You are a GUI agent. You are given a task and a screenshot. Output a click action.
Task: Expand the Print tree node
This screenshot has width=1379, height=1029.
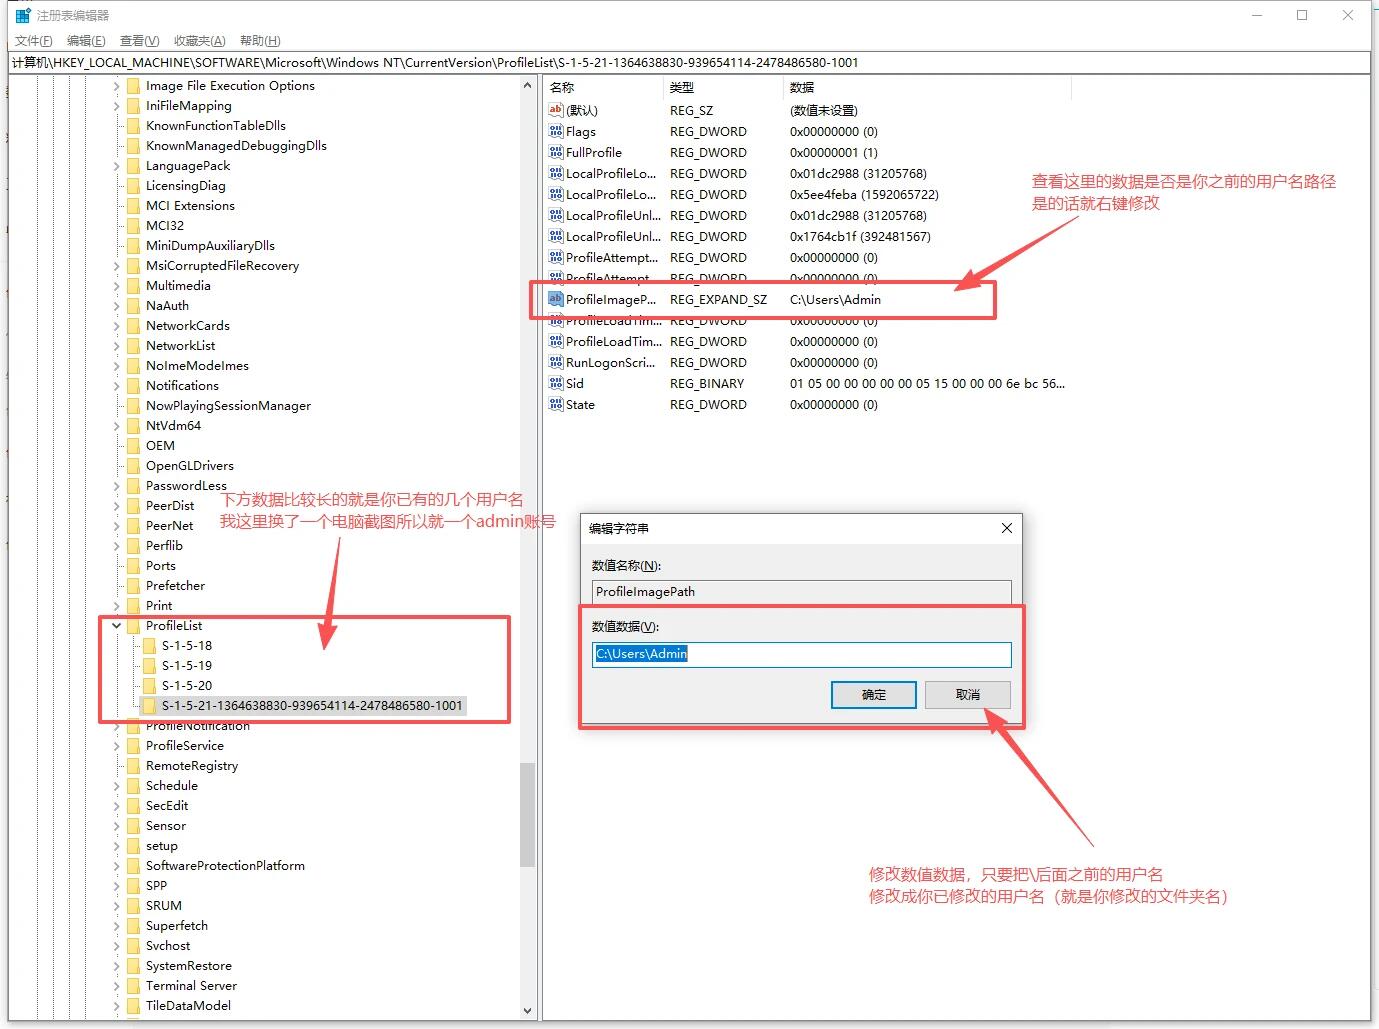116,606
